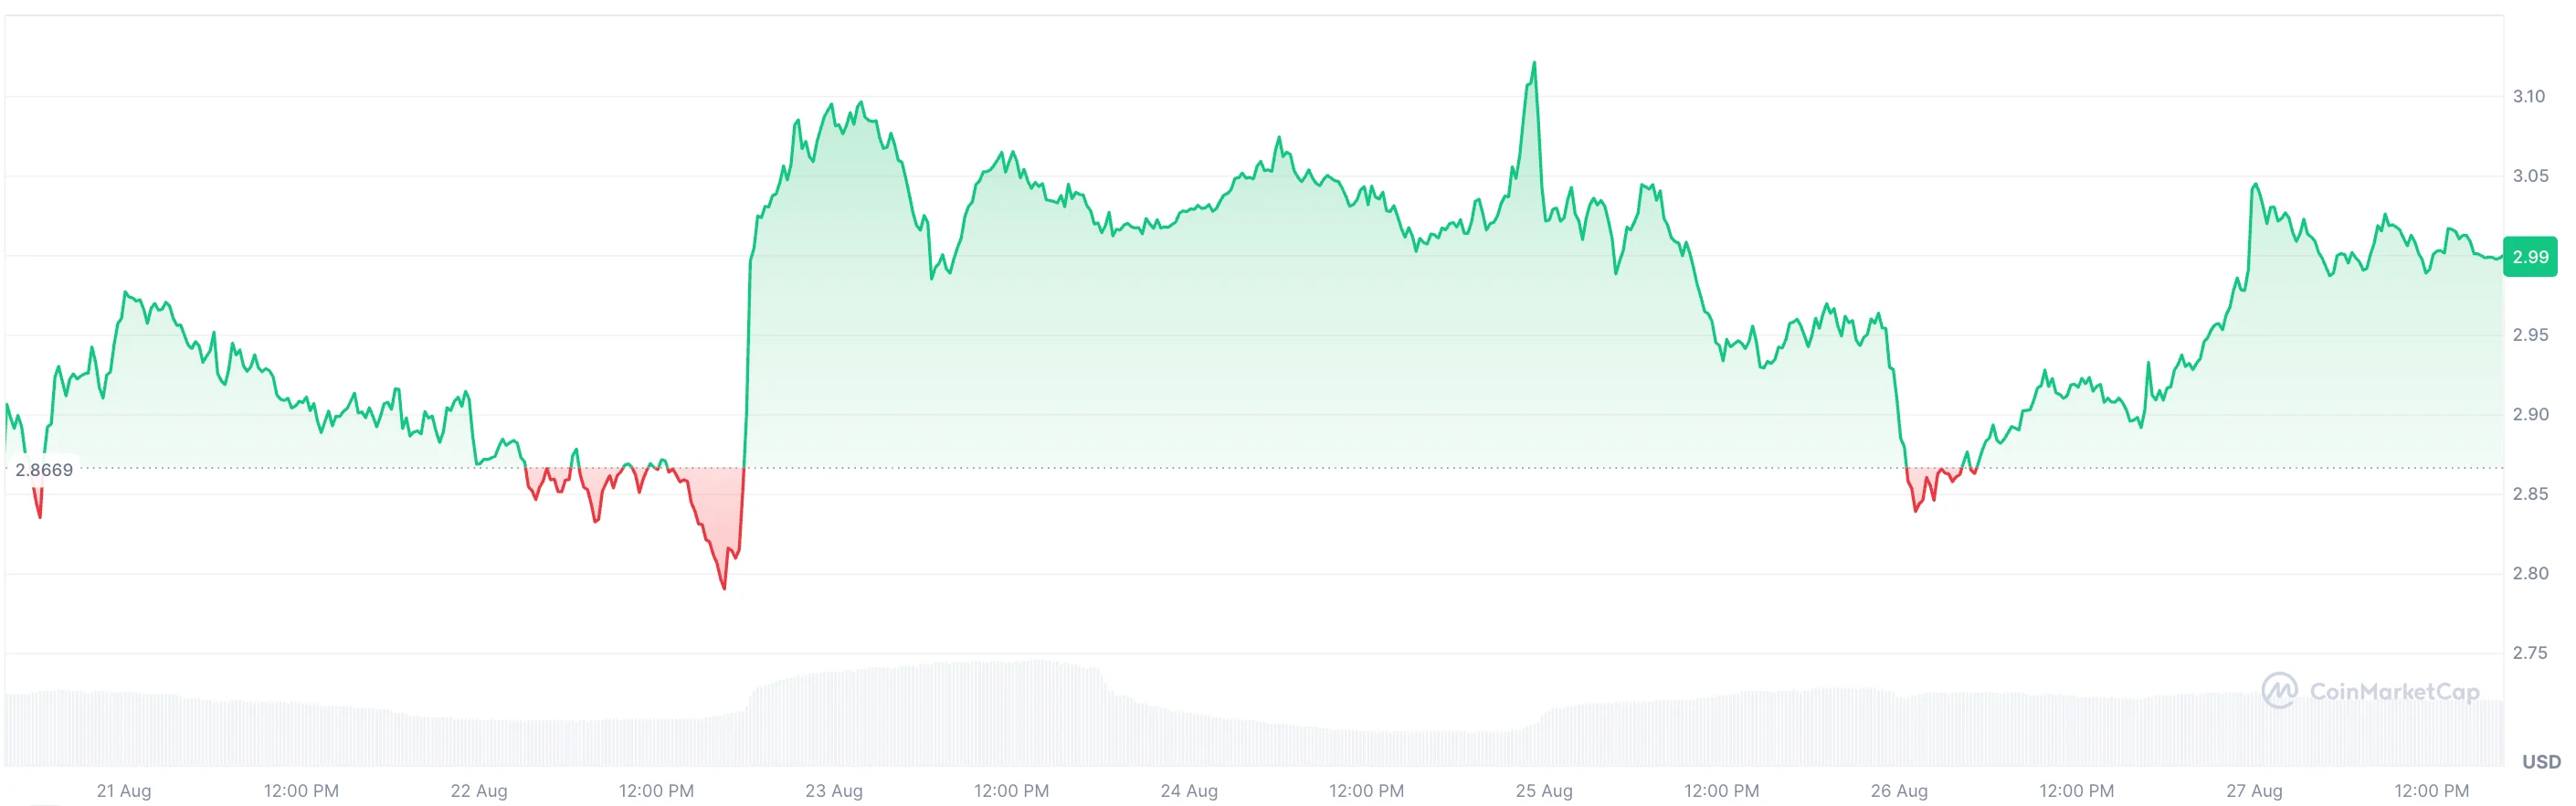Select the 22 Aug date label

(x=479, y=791)
